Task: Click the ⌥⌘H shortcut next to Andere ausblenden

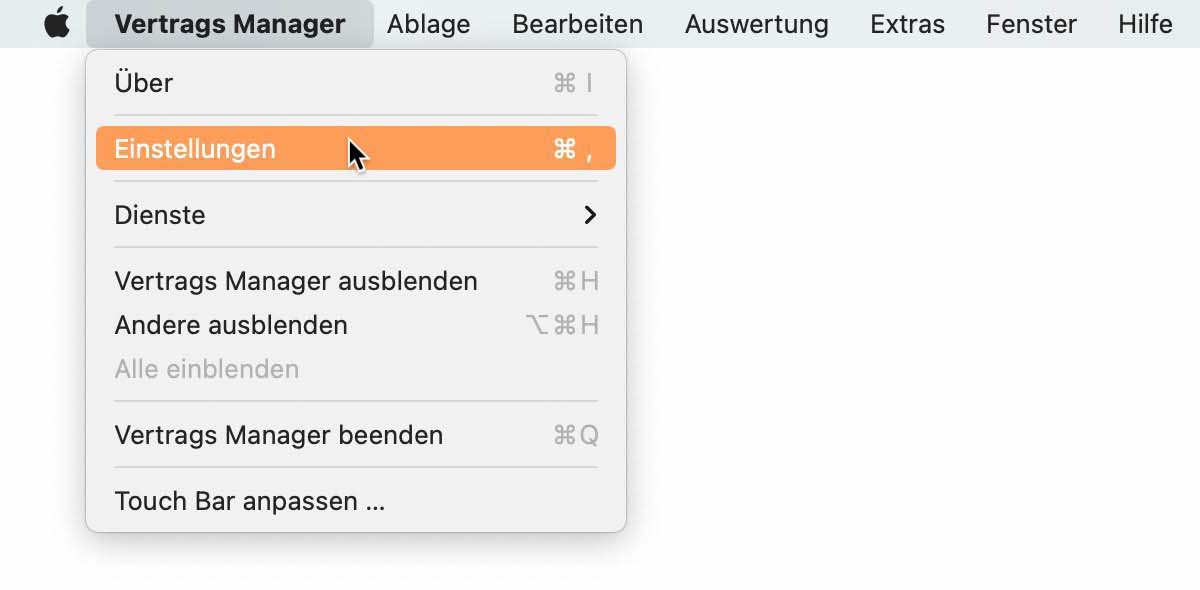Action: (562, 325)
